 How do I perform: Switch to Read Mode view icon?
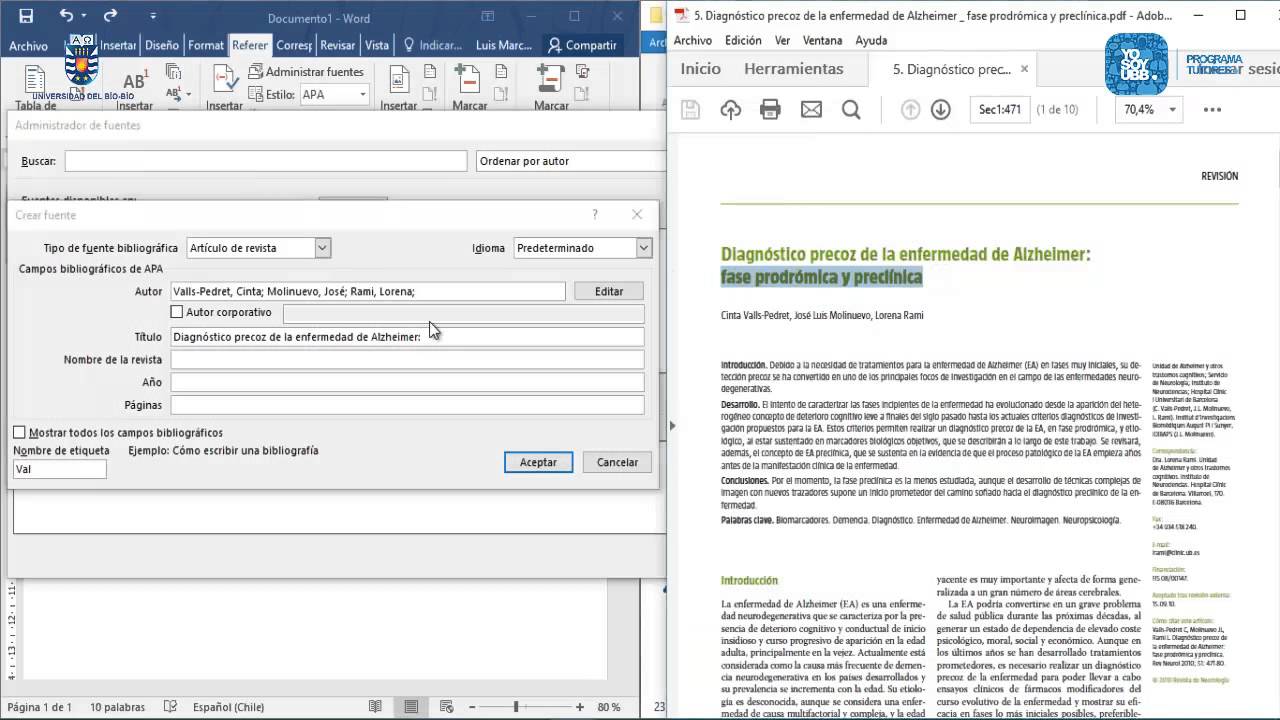[375, 707]
